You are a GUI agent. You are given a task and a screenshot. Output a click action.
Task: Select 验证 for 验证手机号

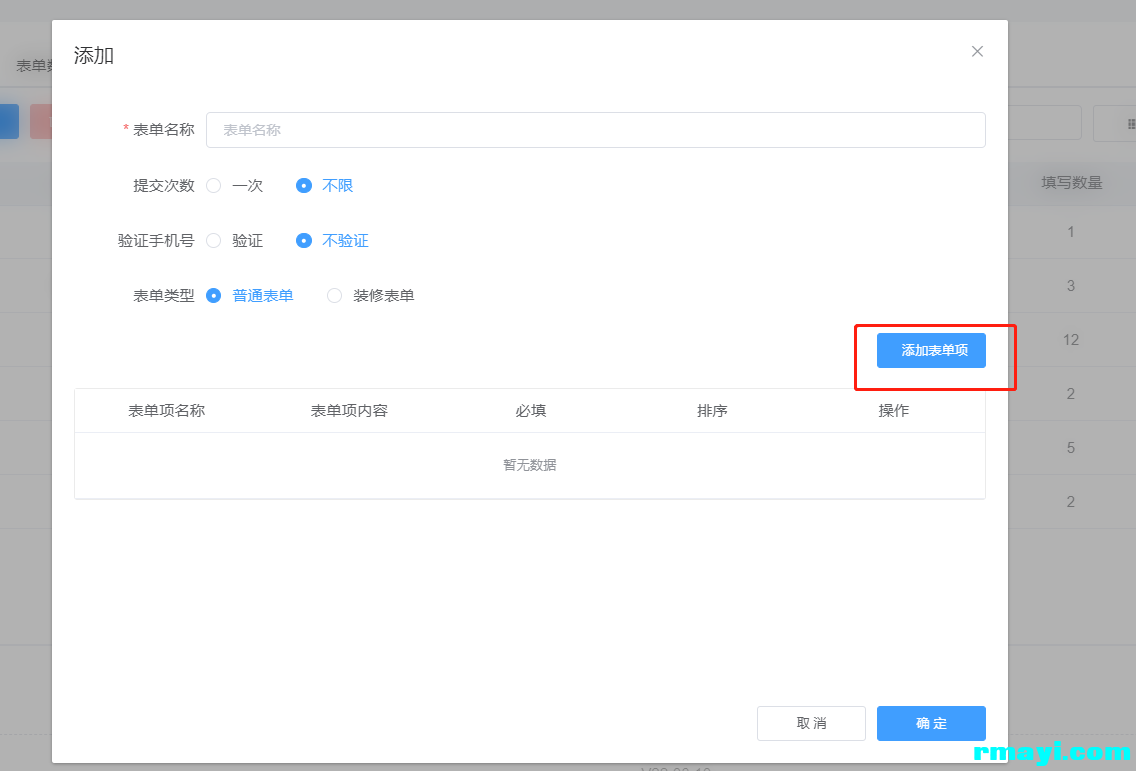(x=234, y=241)
